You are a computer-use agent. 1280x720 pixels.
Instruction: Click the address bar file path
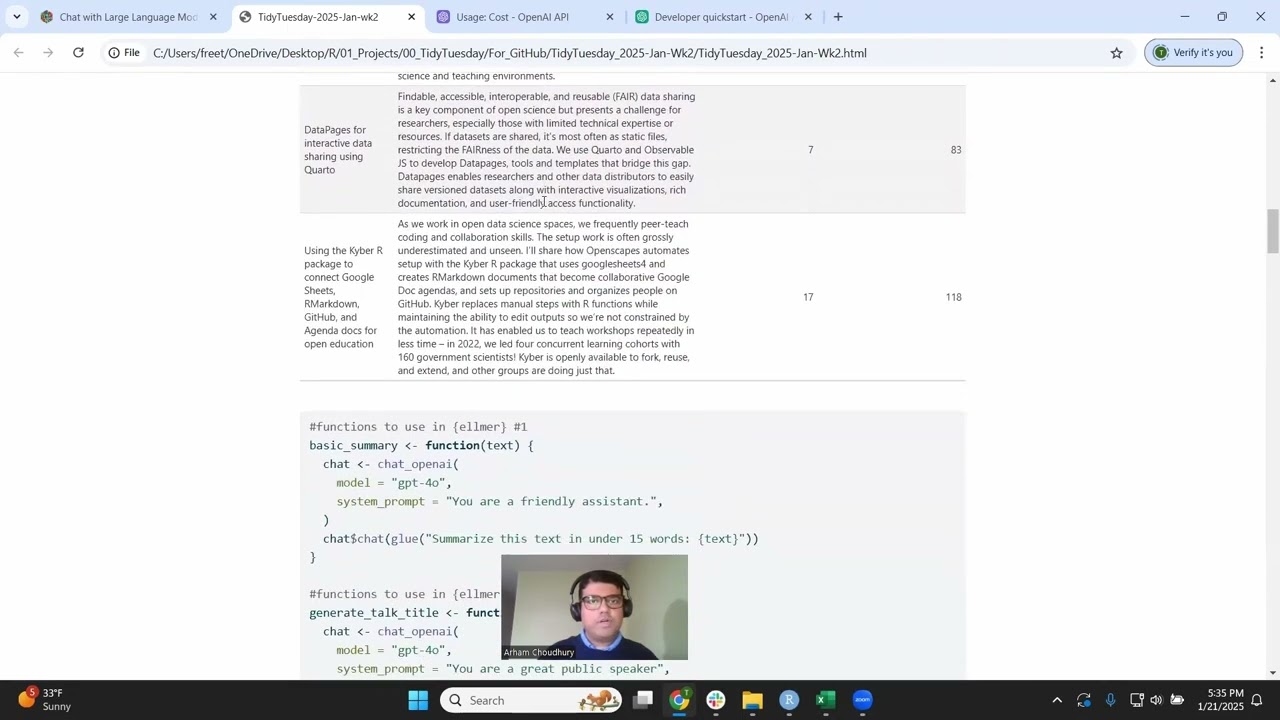[510, 53]
